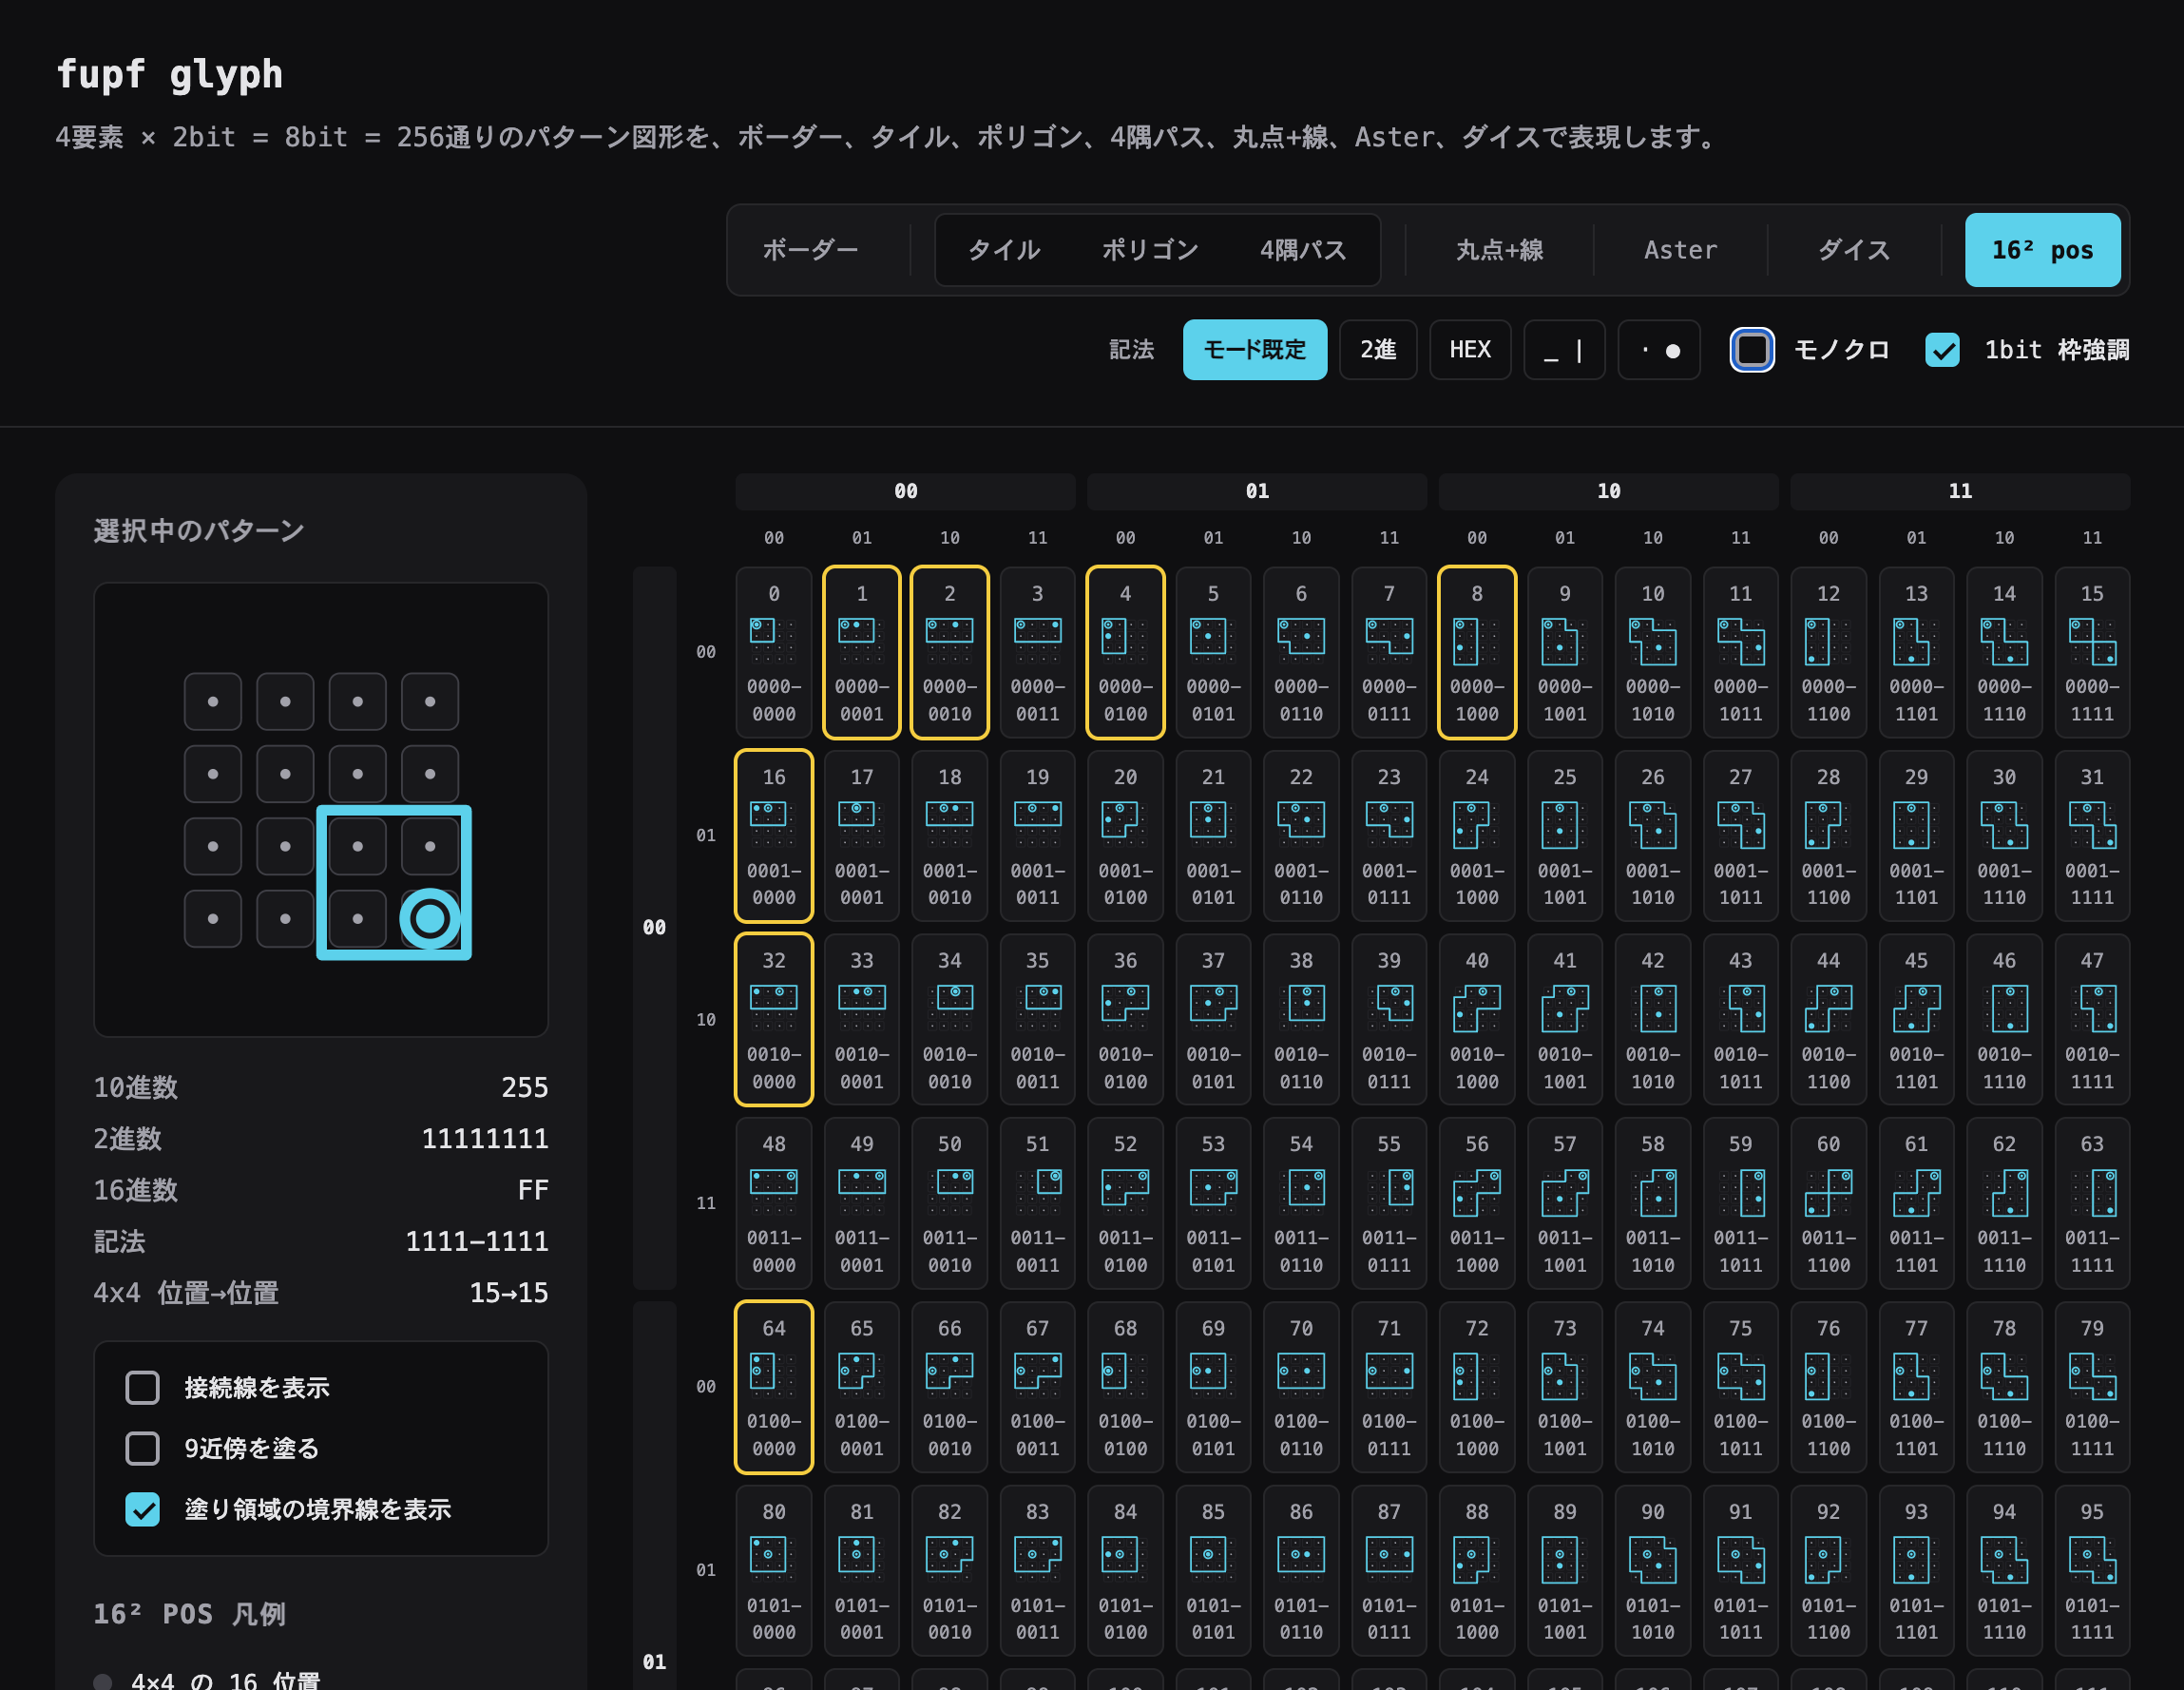Uncheck 塗り領域の境界線を表示 option
The image size is (2184, 1690).
[x=142, y=1509]
